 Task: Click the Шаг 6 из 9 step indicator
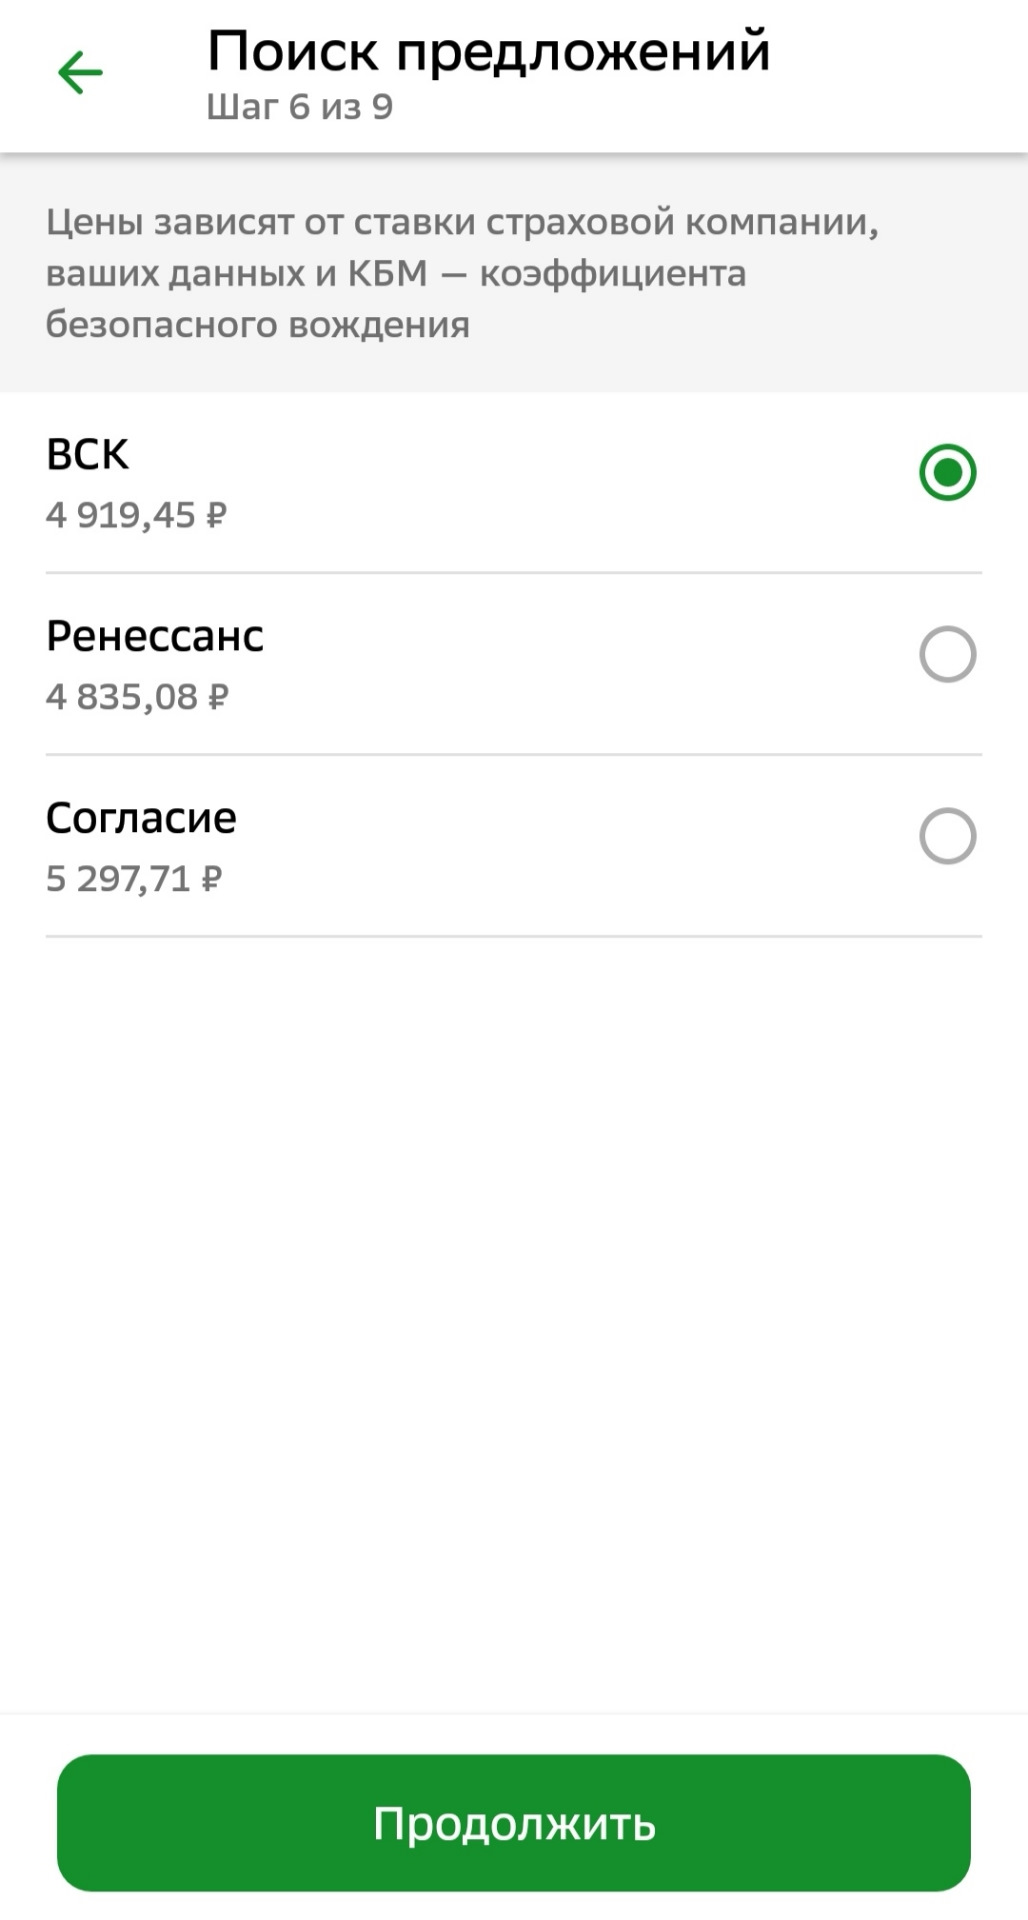point(299,107)
